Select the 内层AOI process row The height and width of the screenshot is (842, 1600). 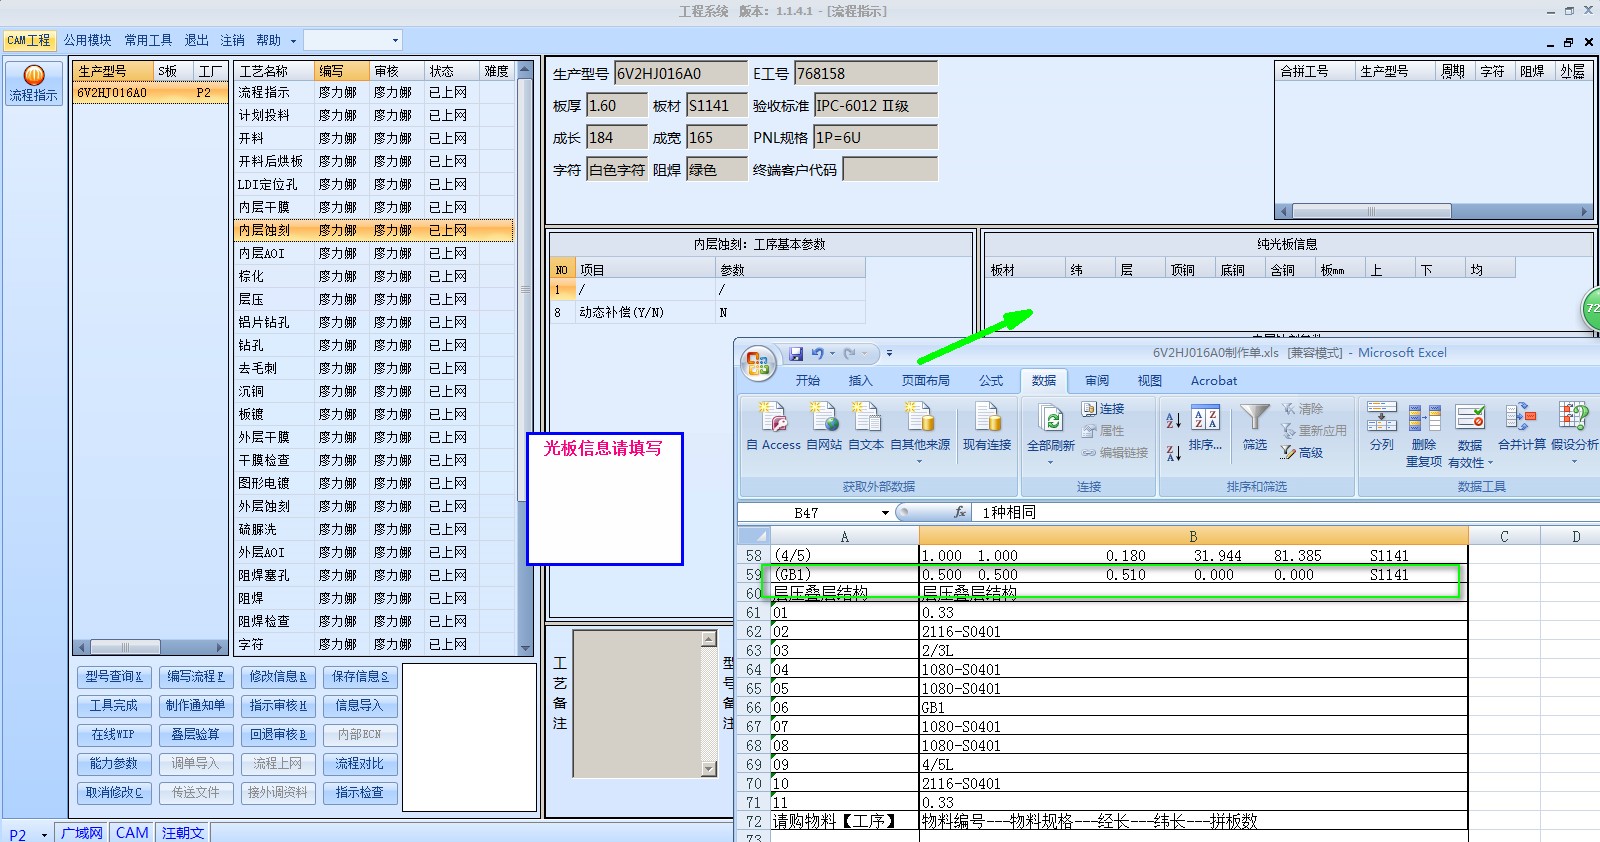(374, 254)
